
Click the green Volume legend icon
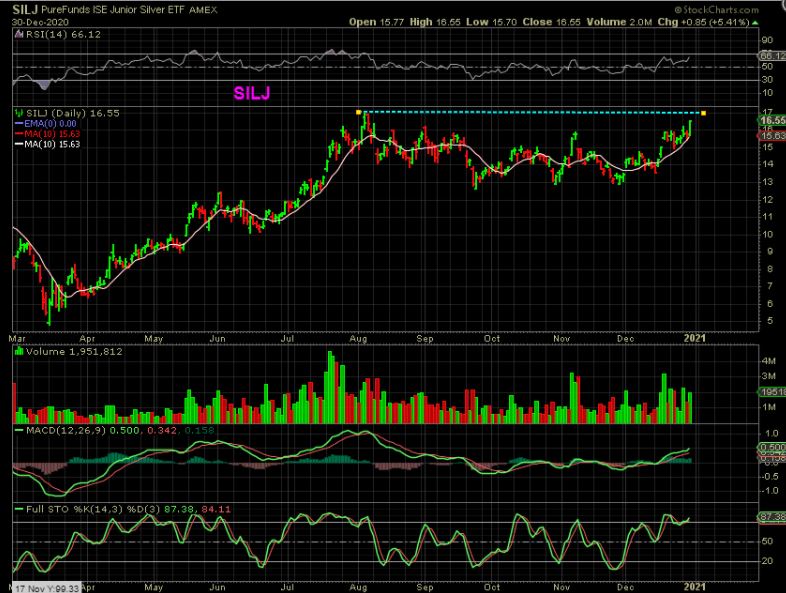[19, 351]
